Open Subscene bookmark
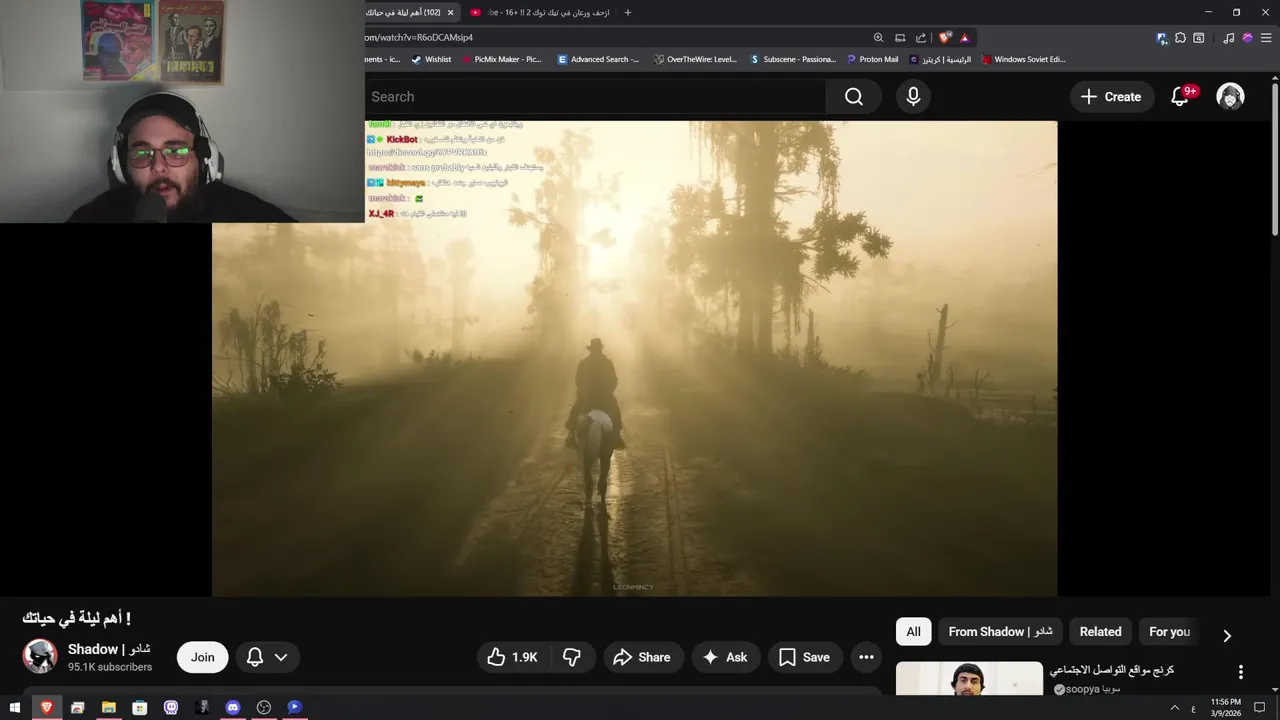 tap(793, 59)
